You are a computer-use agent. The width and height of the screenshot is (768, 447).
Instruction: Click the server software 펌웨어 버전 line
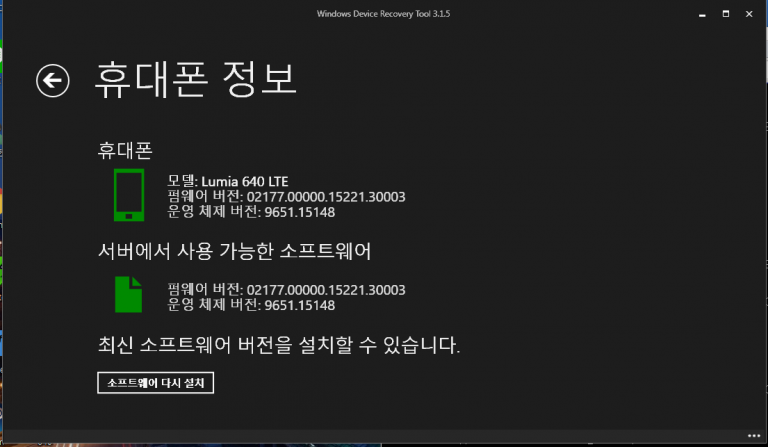point(286,290)
